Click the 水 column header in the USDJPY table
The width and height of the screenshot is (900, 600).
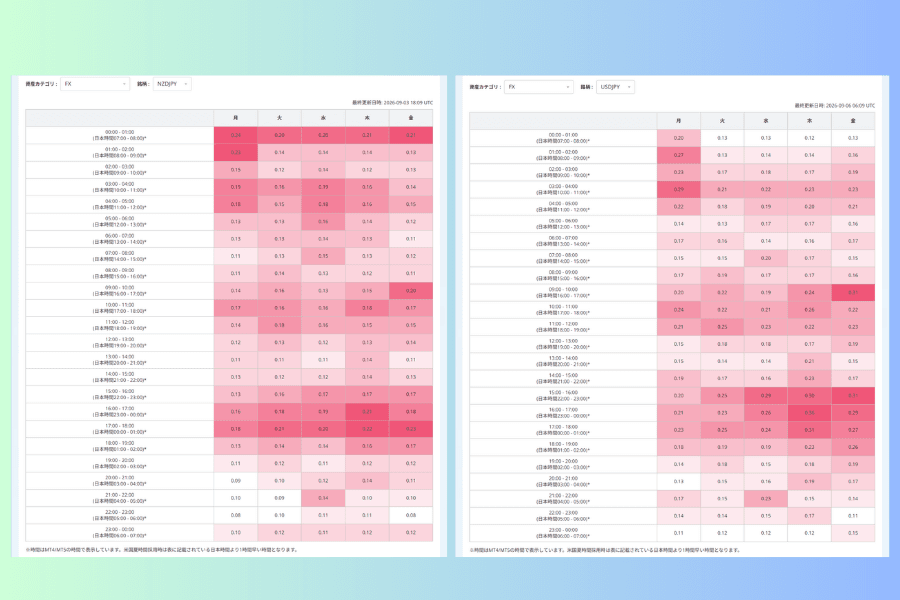pos(766,121)
